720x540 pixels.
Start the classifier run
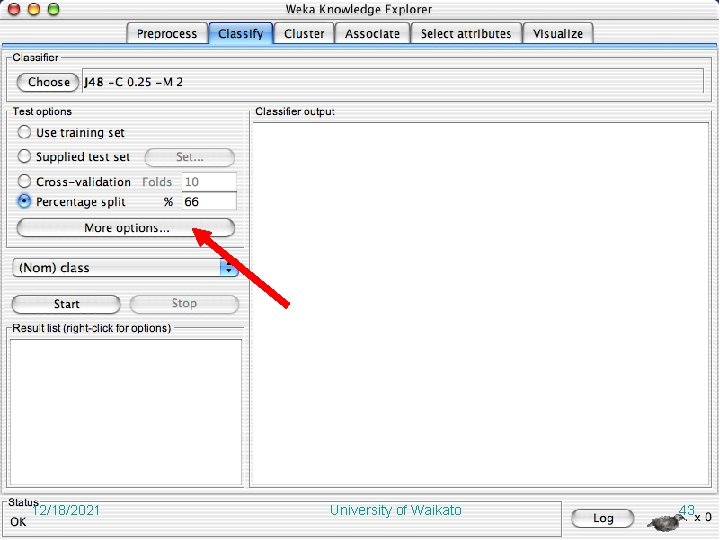pos(66,304)
